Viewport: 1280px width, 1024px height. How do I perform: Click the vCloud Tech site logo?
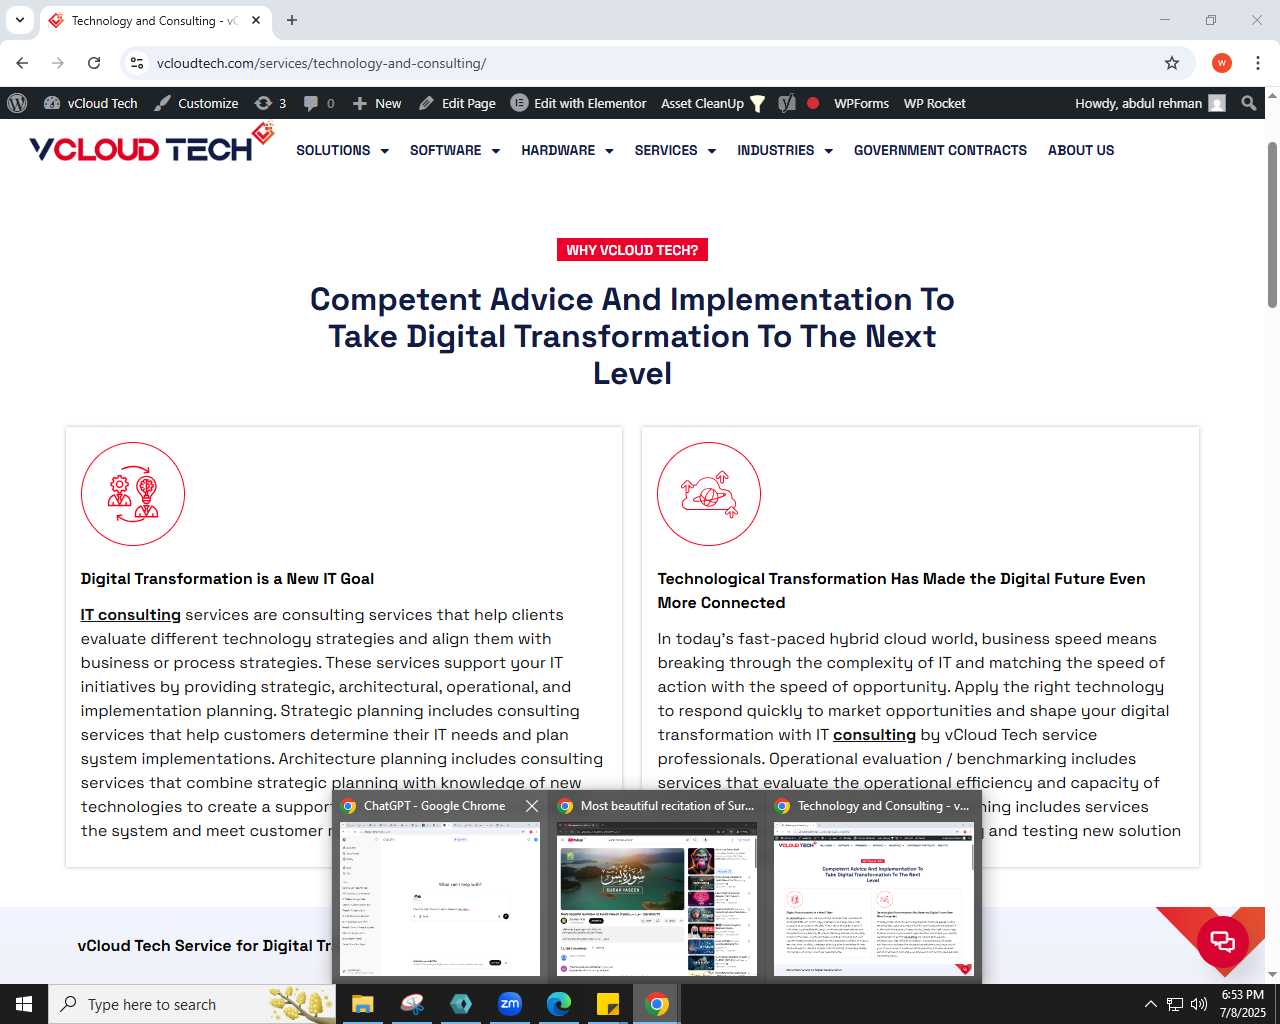tap(151, 145)
